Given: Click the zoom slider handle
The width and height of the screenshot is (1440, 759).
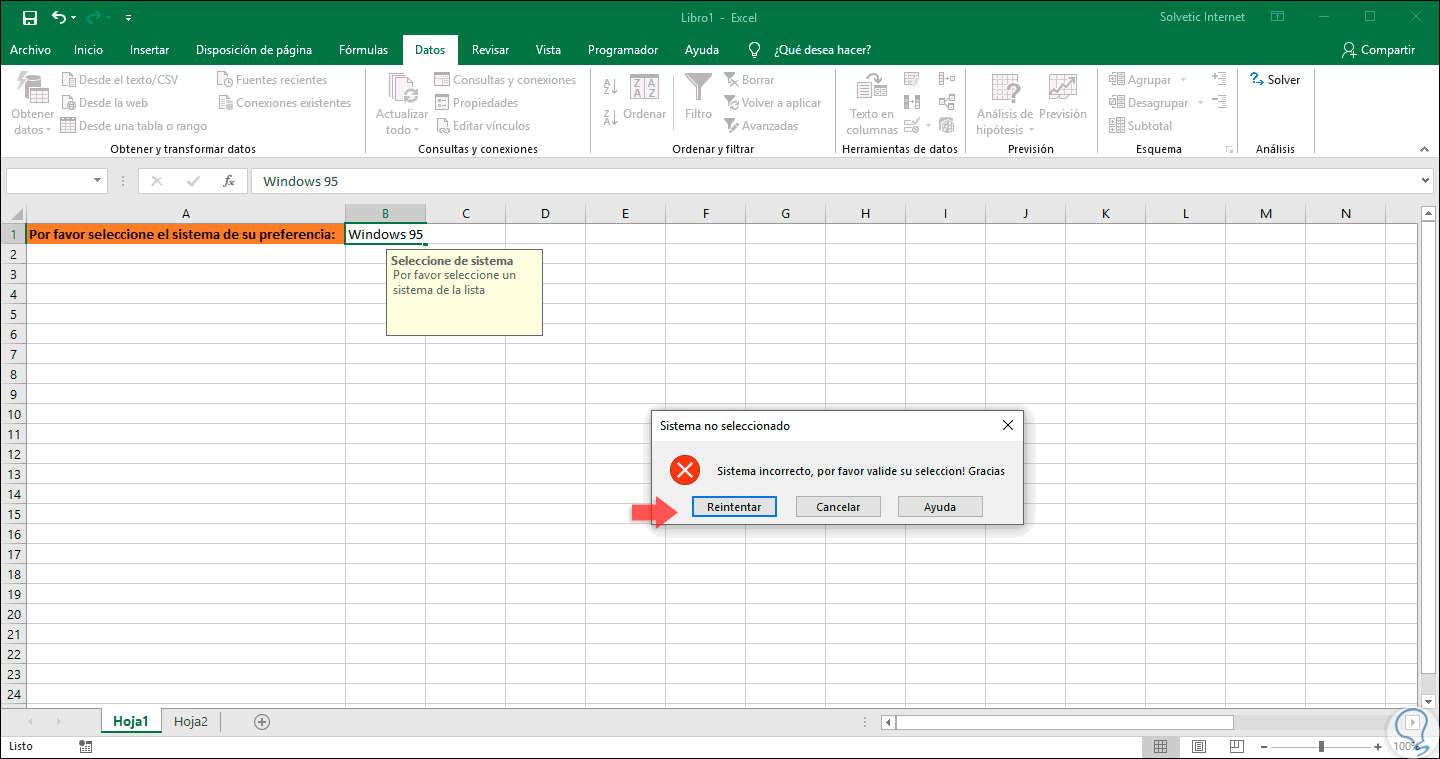Looking at the screenshot, I should click(1321, 746).
